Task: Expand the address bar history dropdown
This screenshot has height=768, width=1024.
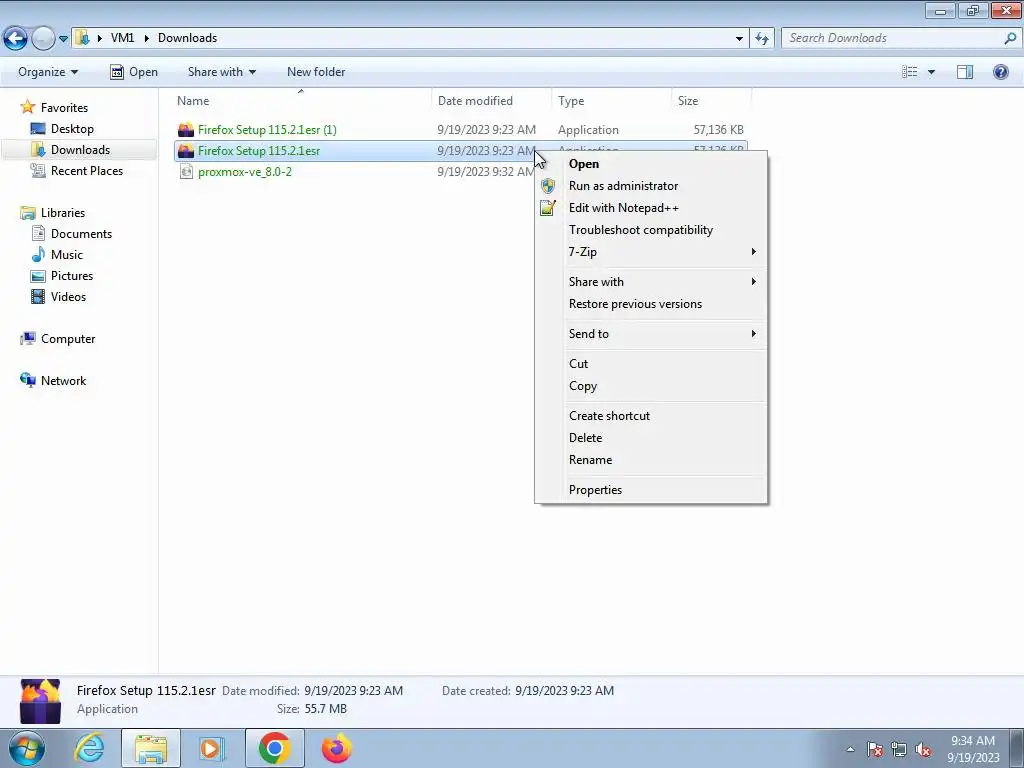Action: coord(739,39)
